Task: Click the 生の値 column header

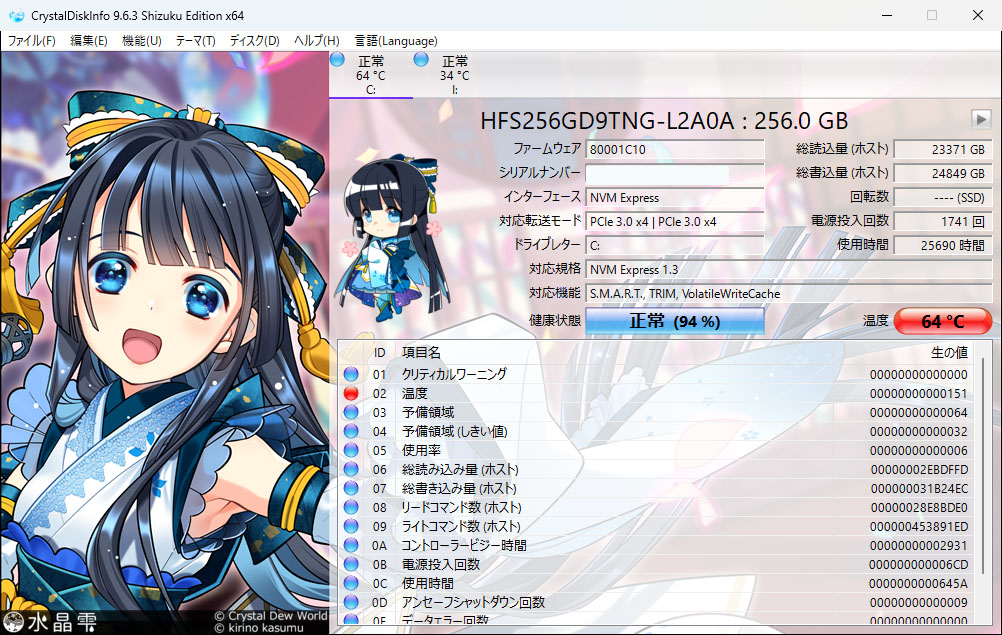Action: [x=949, y=353]
